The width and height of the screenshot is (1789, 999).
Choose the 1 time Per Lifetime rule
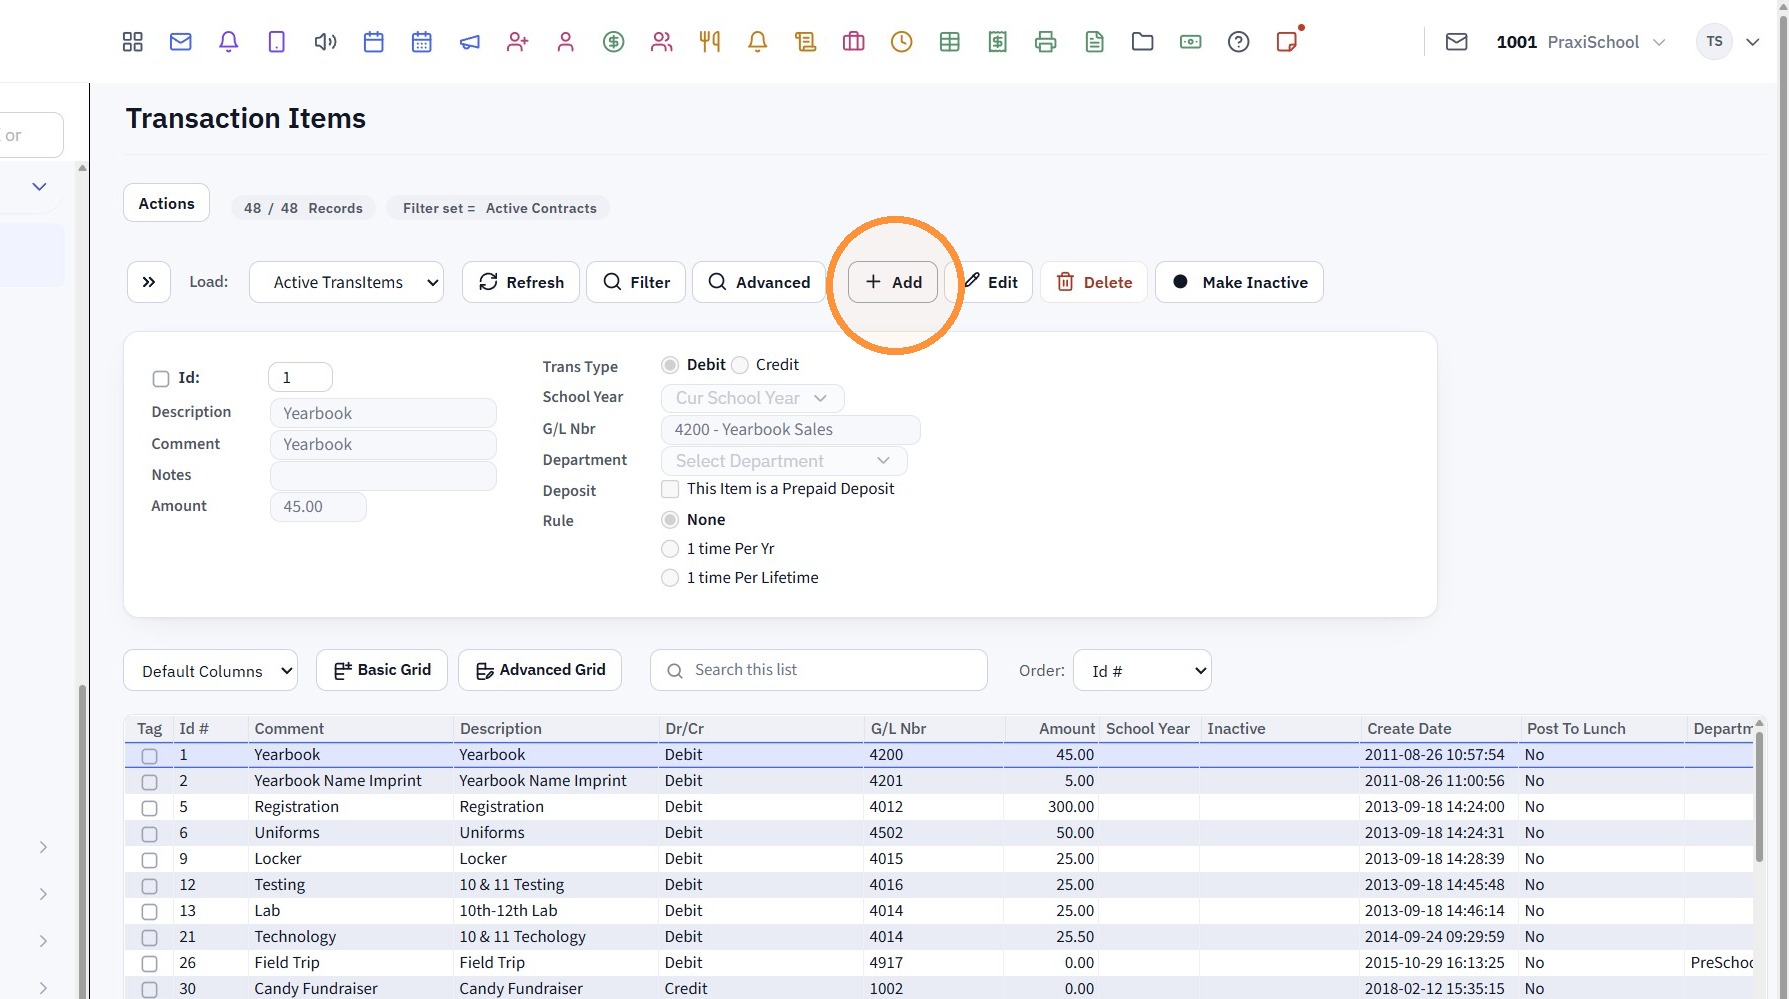coord(670,578)
